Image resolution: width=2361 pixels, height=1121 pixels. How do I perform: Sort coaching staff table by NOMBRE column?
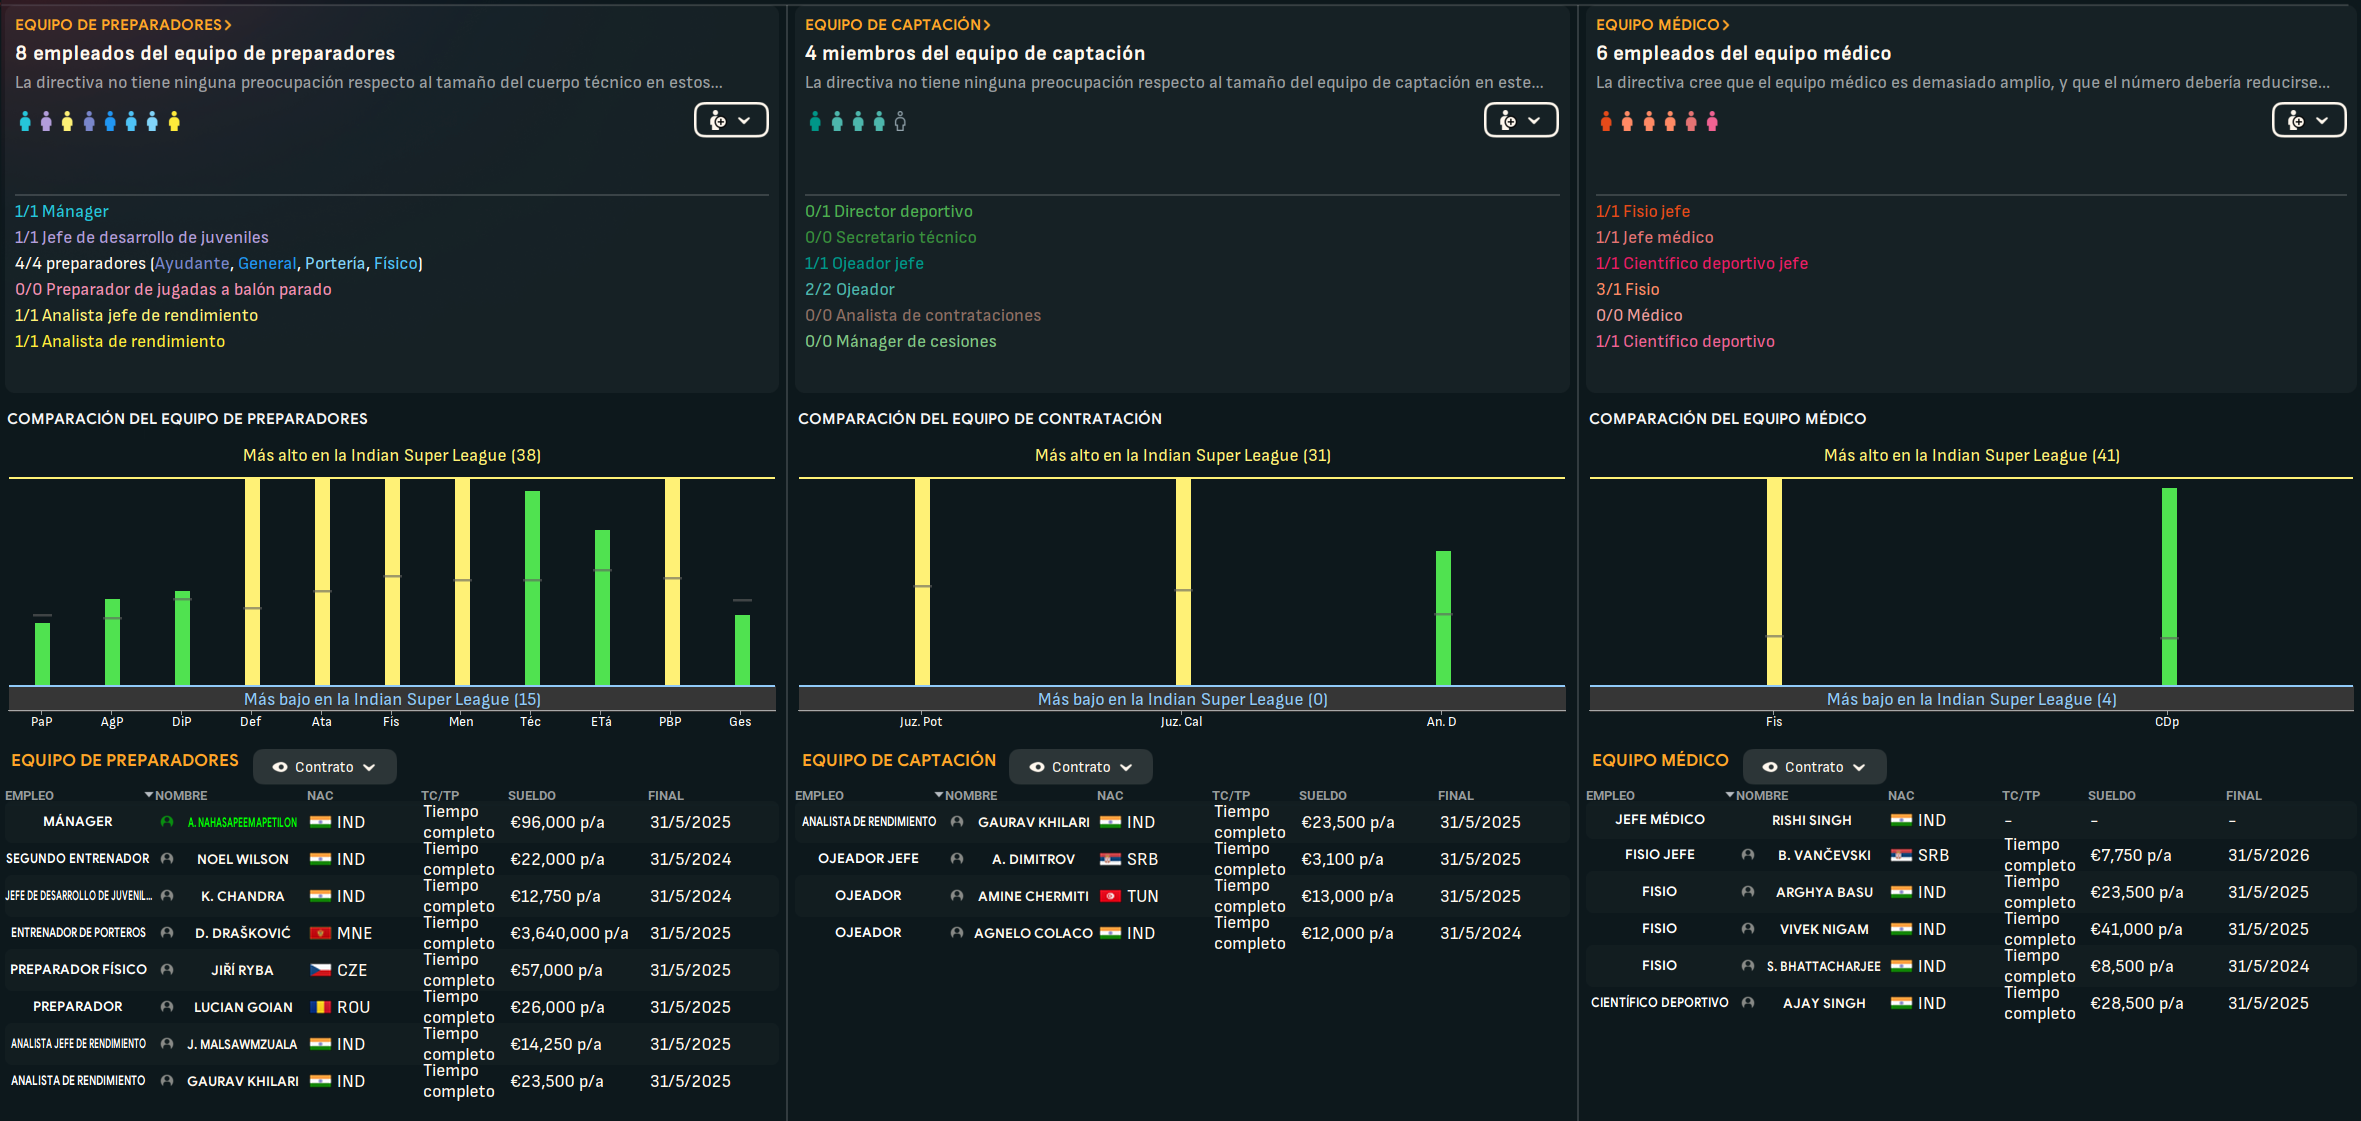[x=181, y=796]
